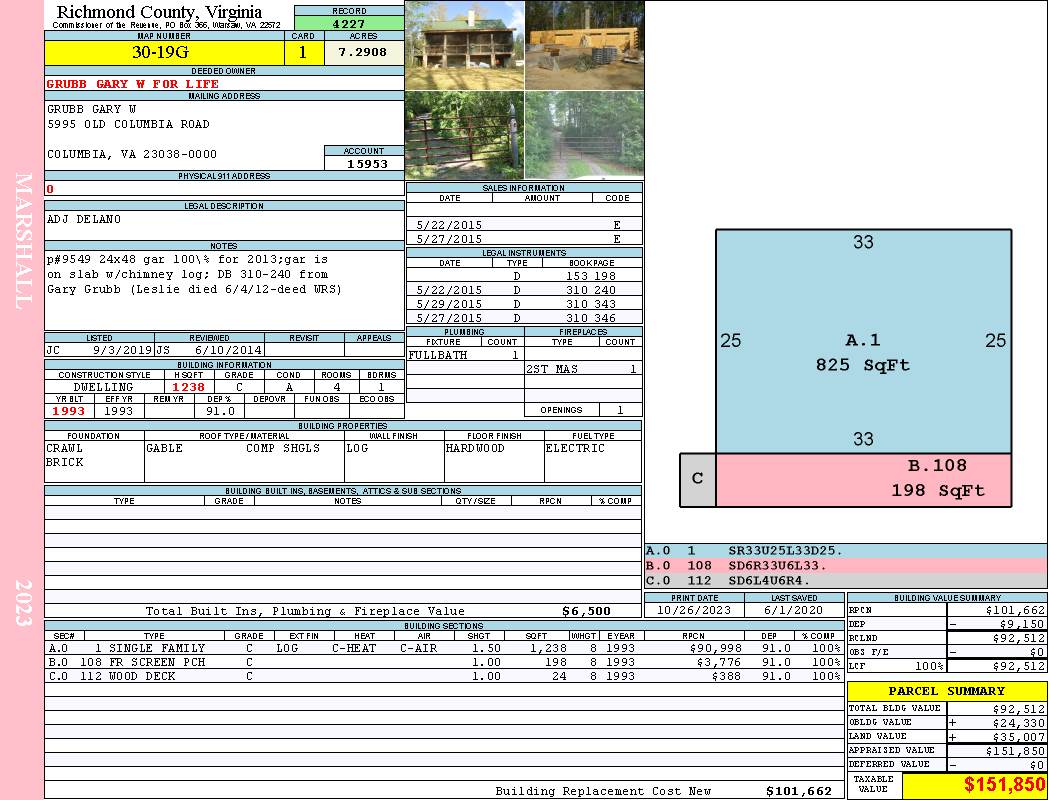Viewport: 1050px width, 800px height.
Task: Open the lumber construction site photo
Action: (x=584, y=45)
